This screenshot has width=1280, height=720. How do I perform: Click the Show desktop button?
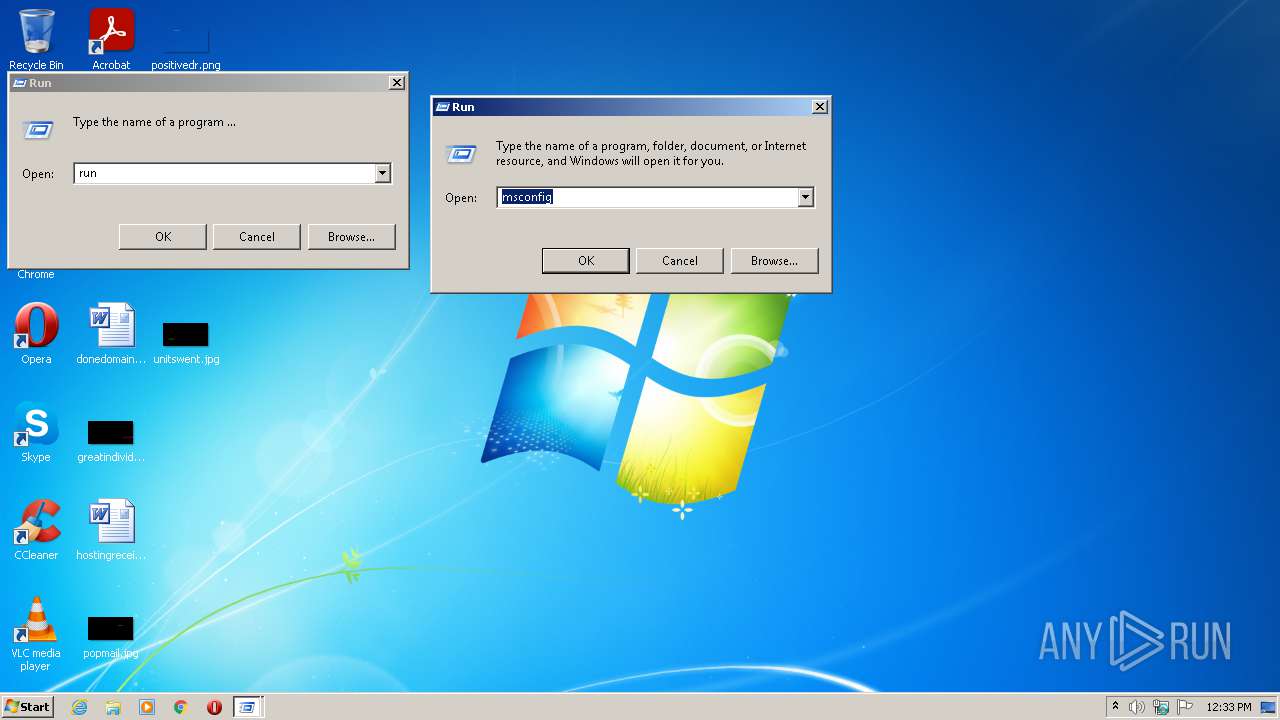[1269, 707]
